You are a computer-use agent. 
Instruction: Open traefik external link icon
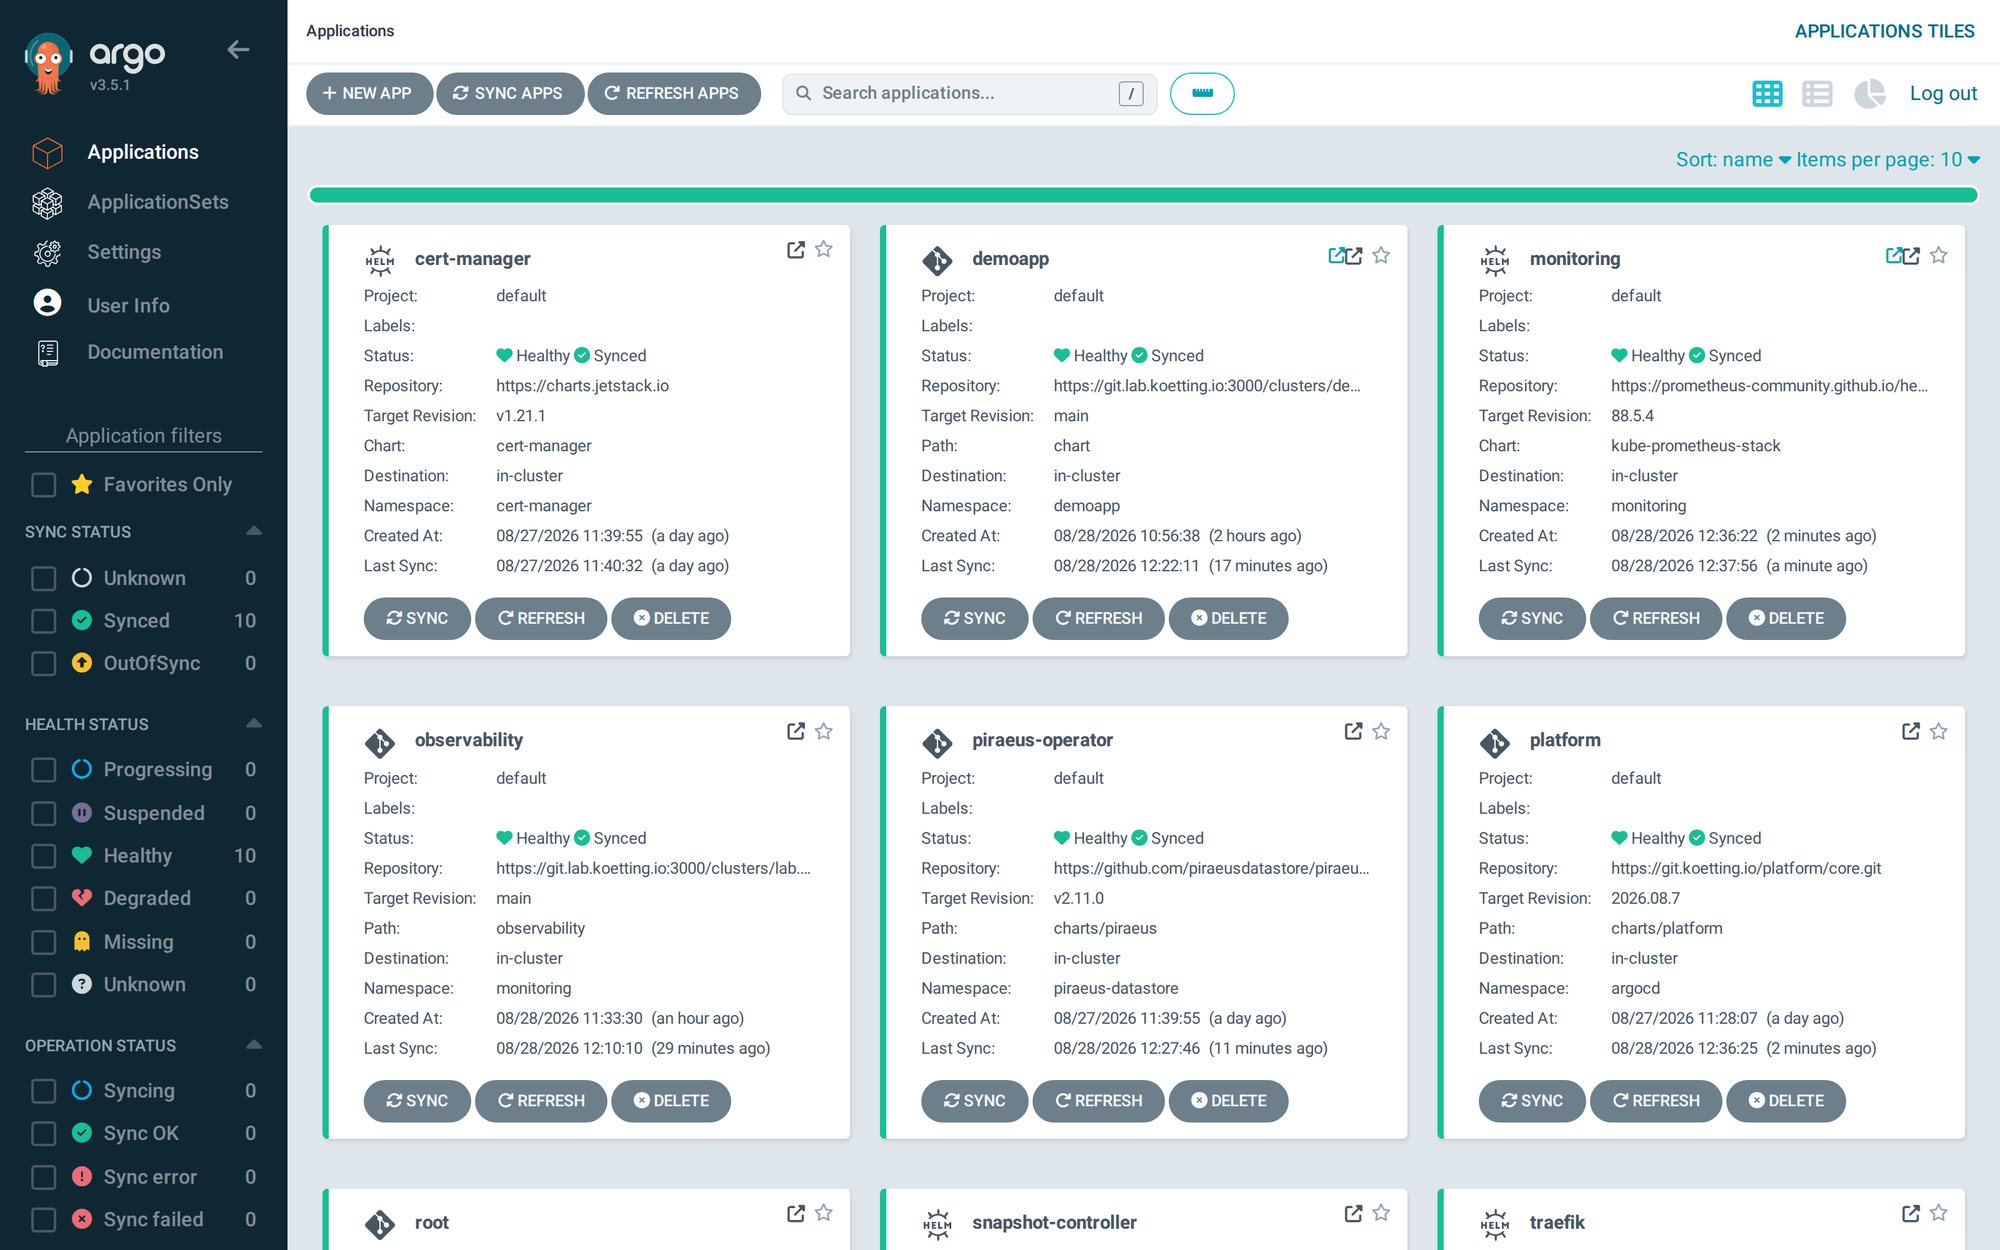1911,1214
